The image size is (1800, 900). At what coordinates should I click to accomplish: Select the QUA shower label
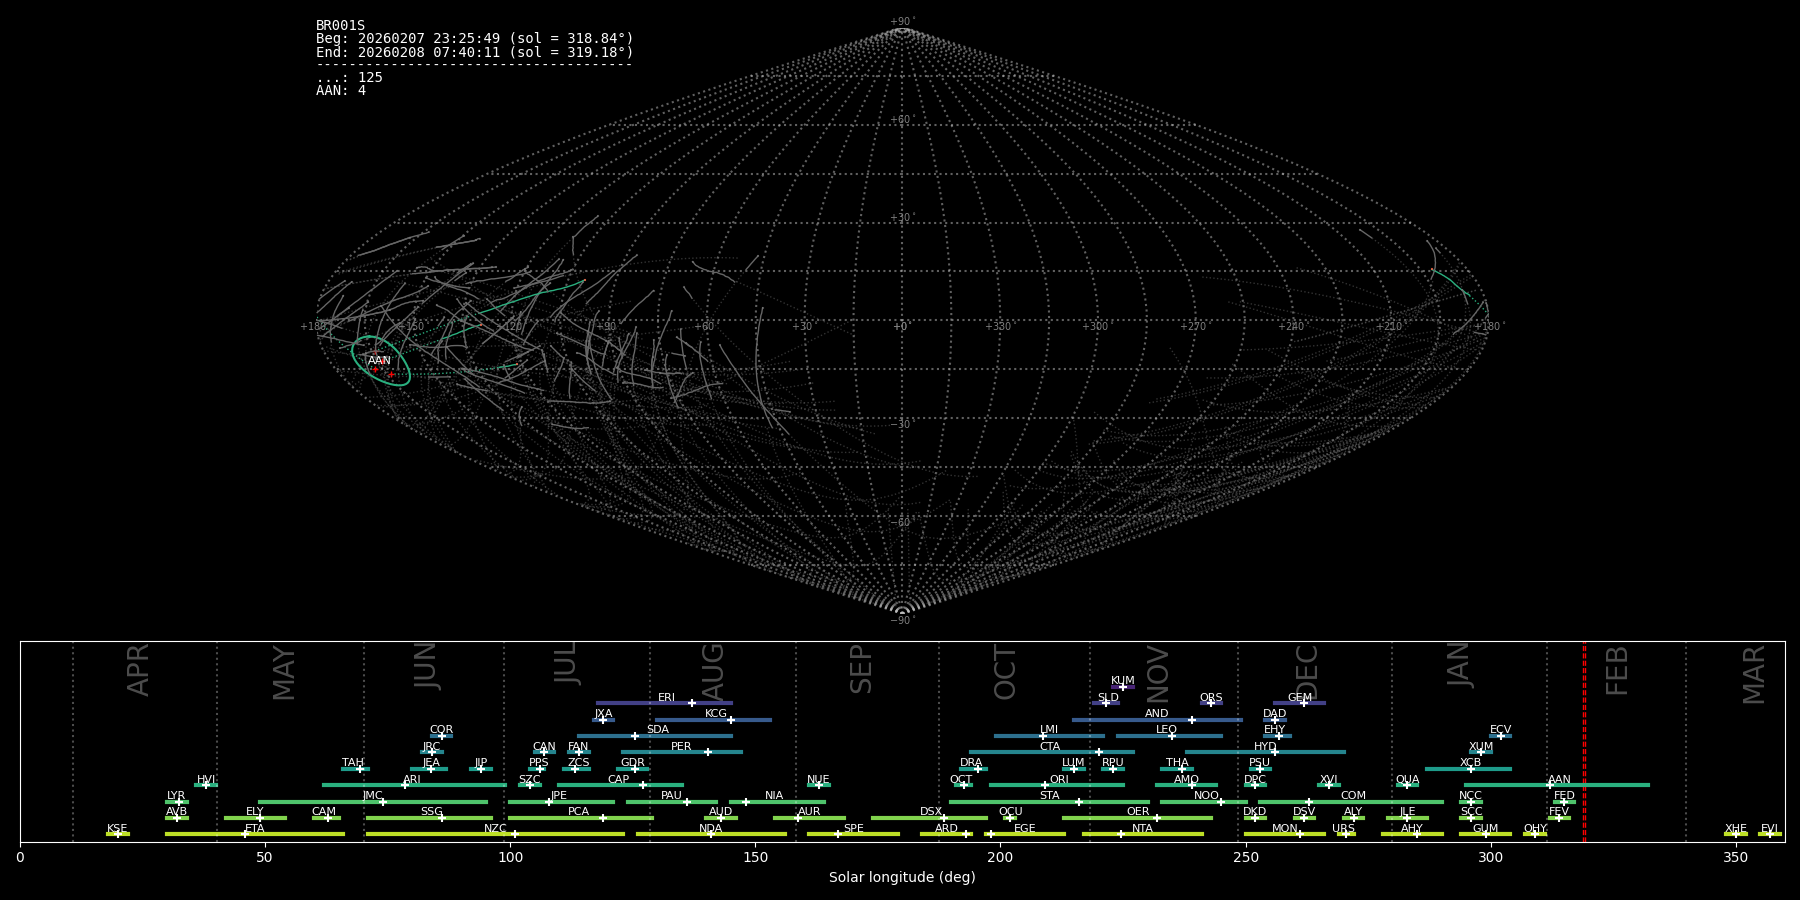(1408, 780)
